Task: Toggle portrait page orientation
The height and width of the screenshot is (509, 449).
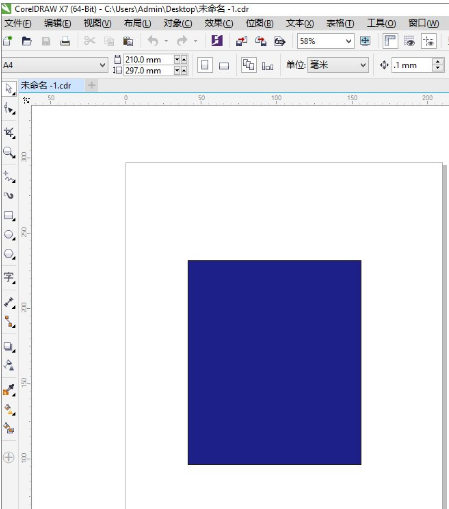Action: (x=205, y=65)
